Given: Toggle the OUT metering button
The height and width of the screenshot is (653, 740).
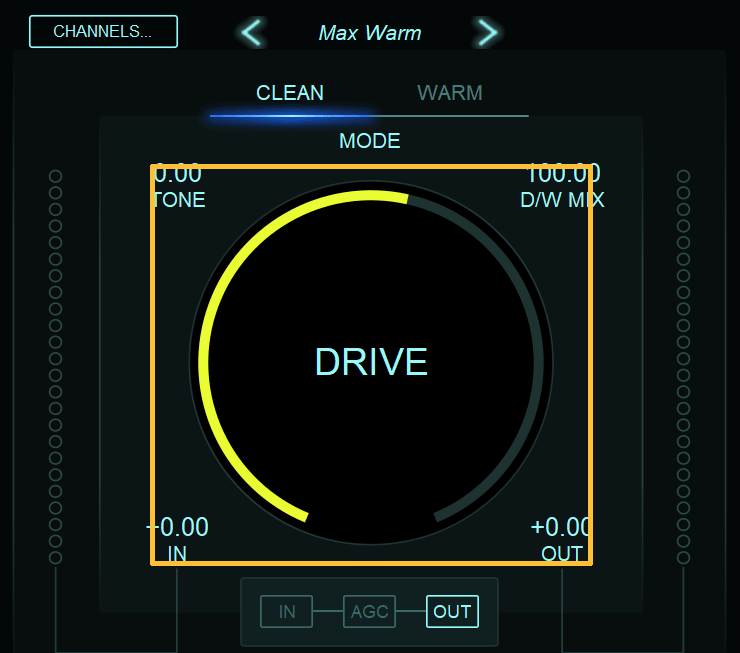Looking at the screenshot, I should click(452, 611).
